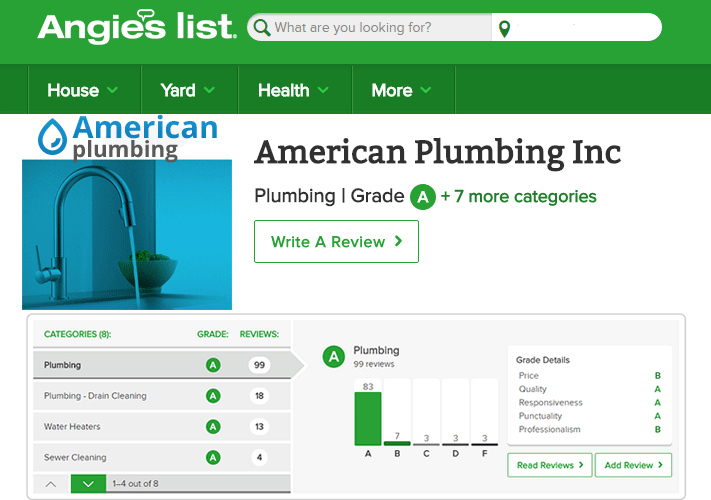
Task: Click the 13 review count bubble
Action: click(259, 427)
